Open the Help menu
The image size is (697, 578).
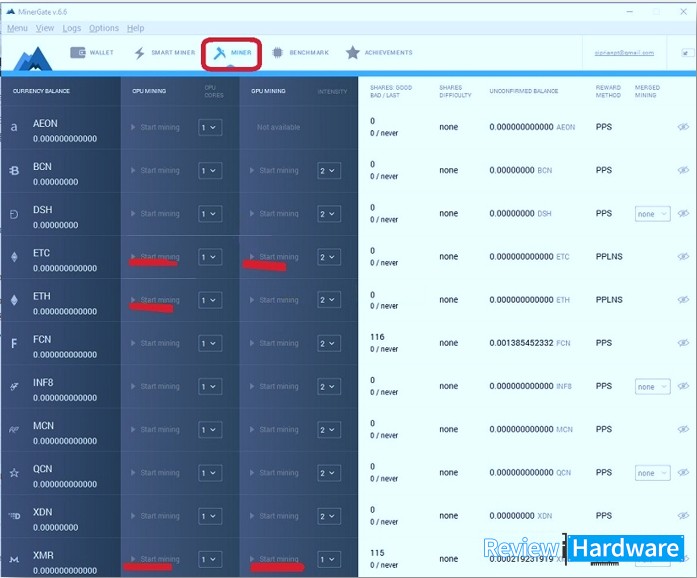pos(136,28)
